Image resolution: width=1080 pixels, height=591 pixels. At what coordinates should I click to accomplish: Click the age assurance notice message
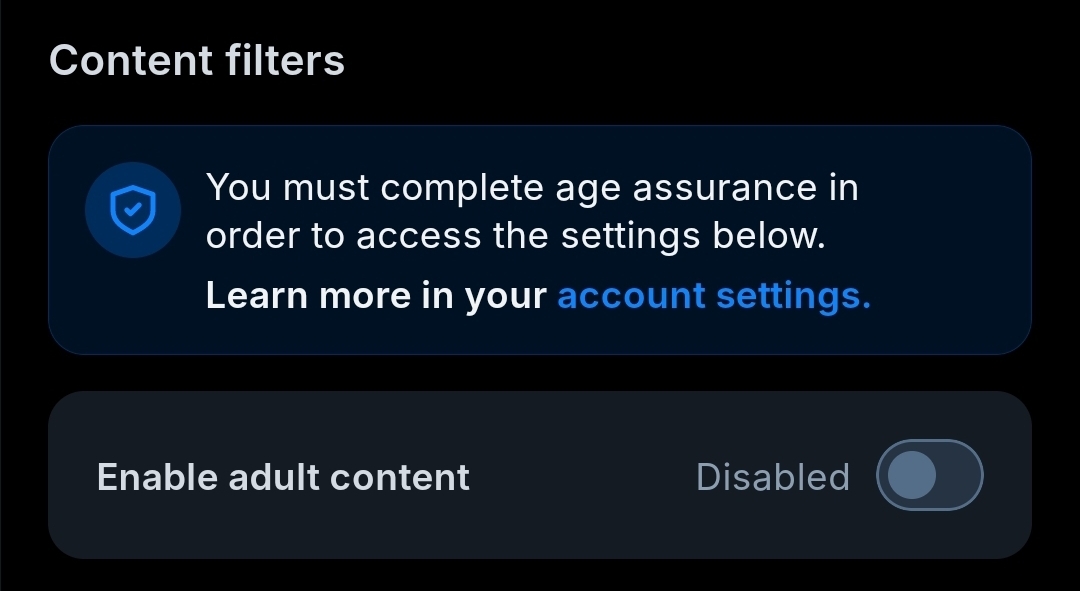point(532,212)
